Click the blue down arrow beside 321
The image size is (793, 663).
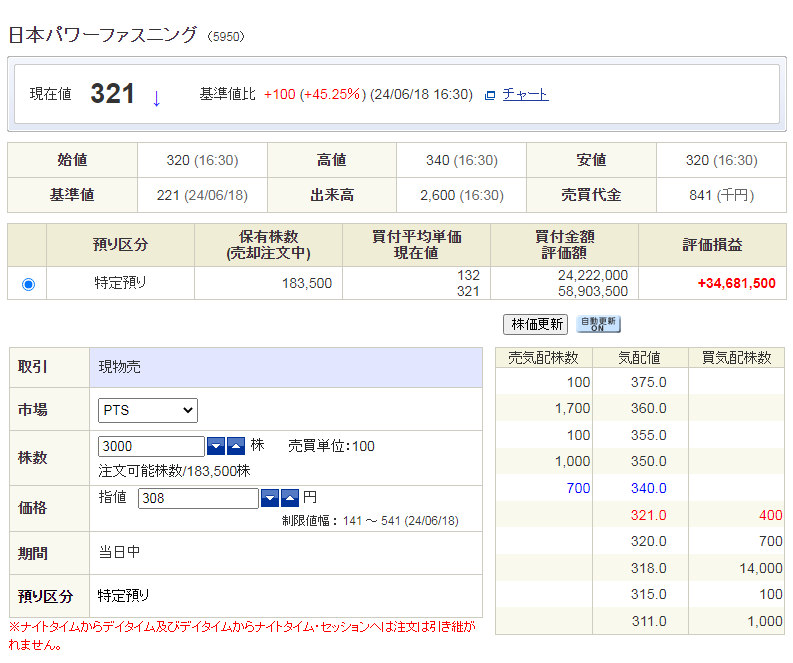[x=156, y=98]
